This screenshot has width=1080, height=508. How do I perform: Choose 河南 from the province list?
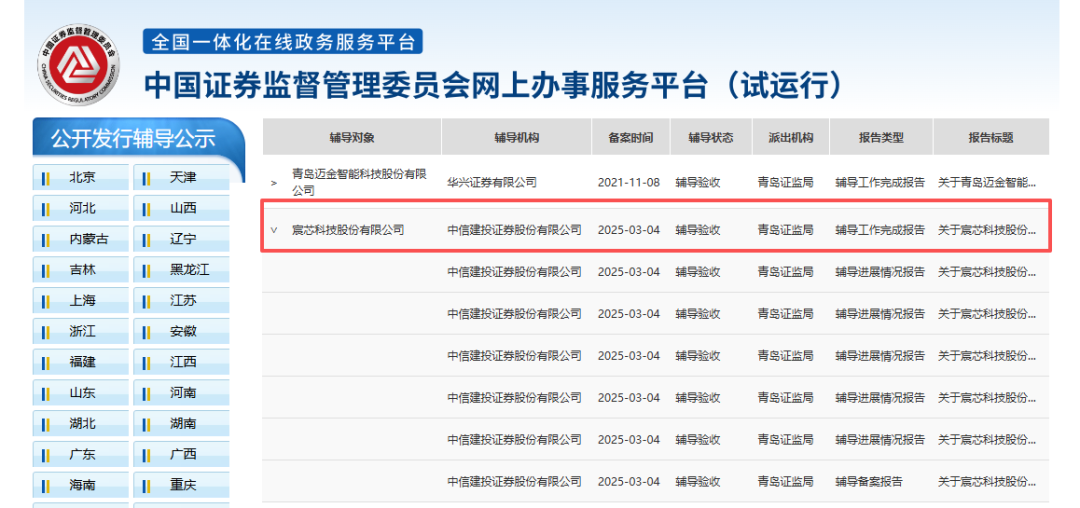pyautogui.click(x=181, y=393)
